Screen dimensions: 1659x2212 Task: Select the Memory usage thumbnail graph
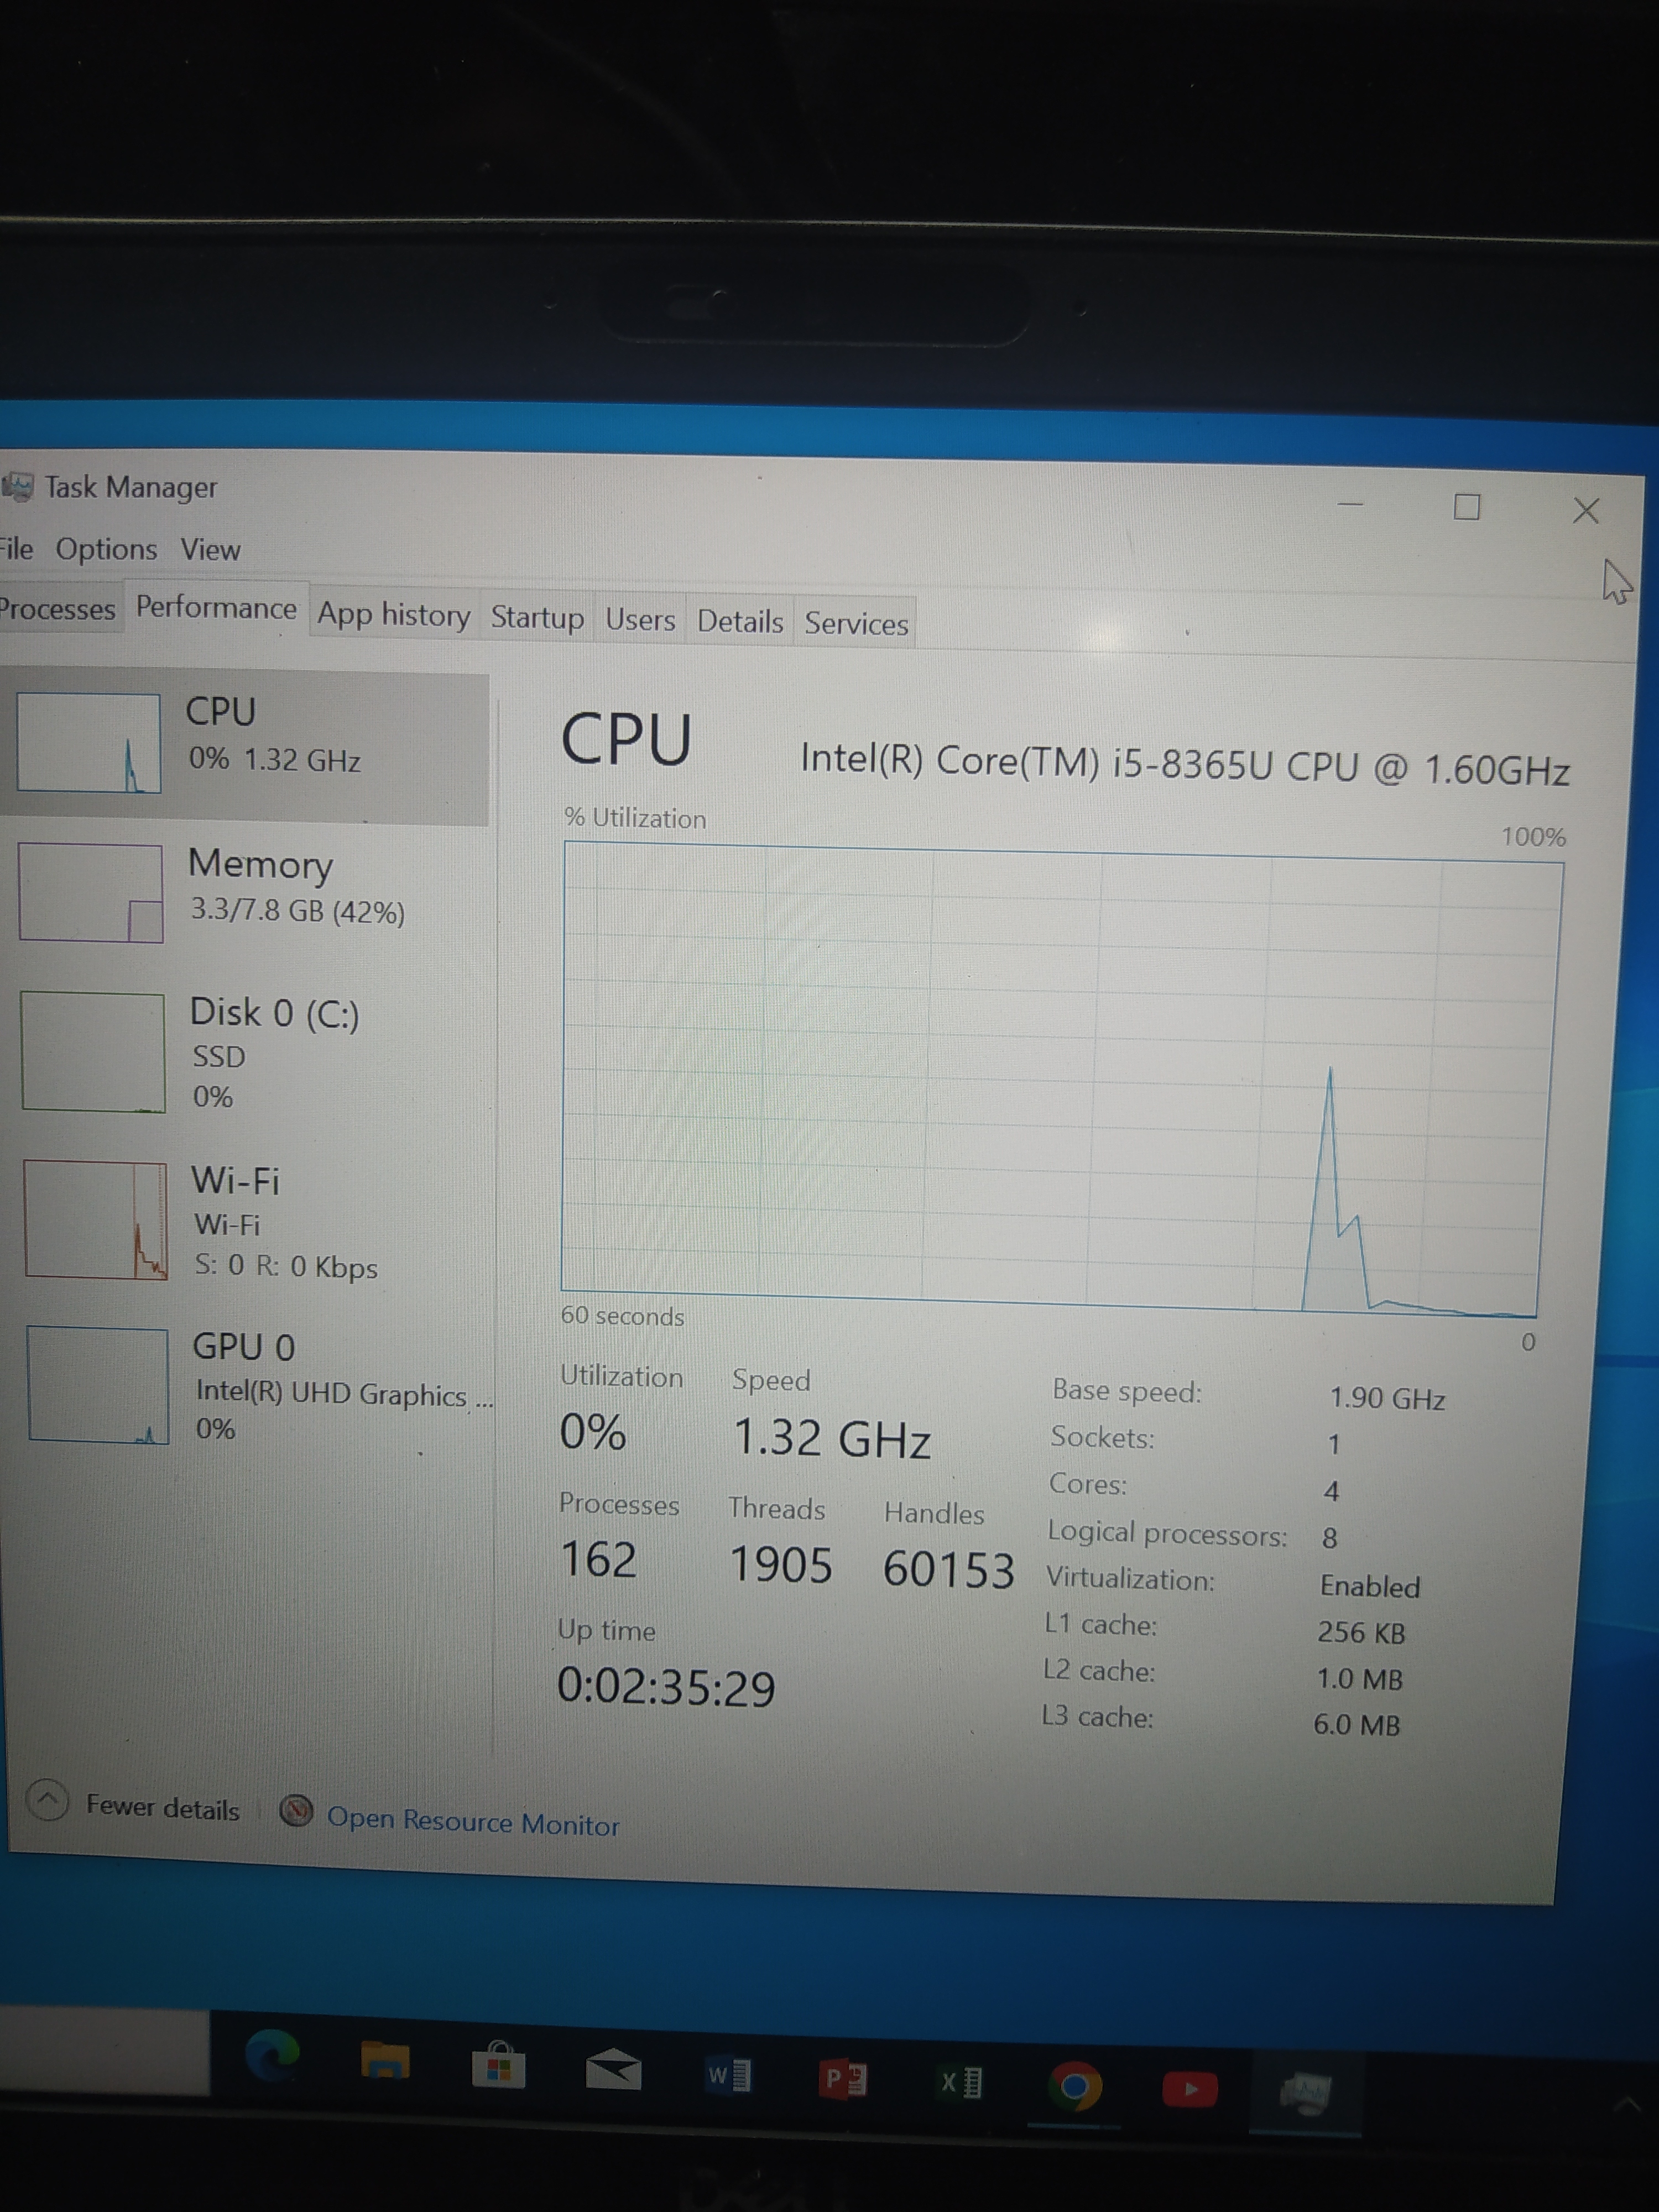90,892
